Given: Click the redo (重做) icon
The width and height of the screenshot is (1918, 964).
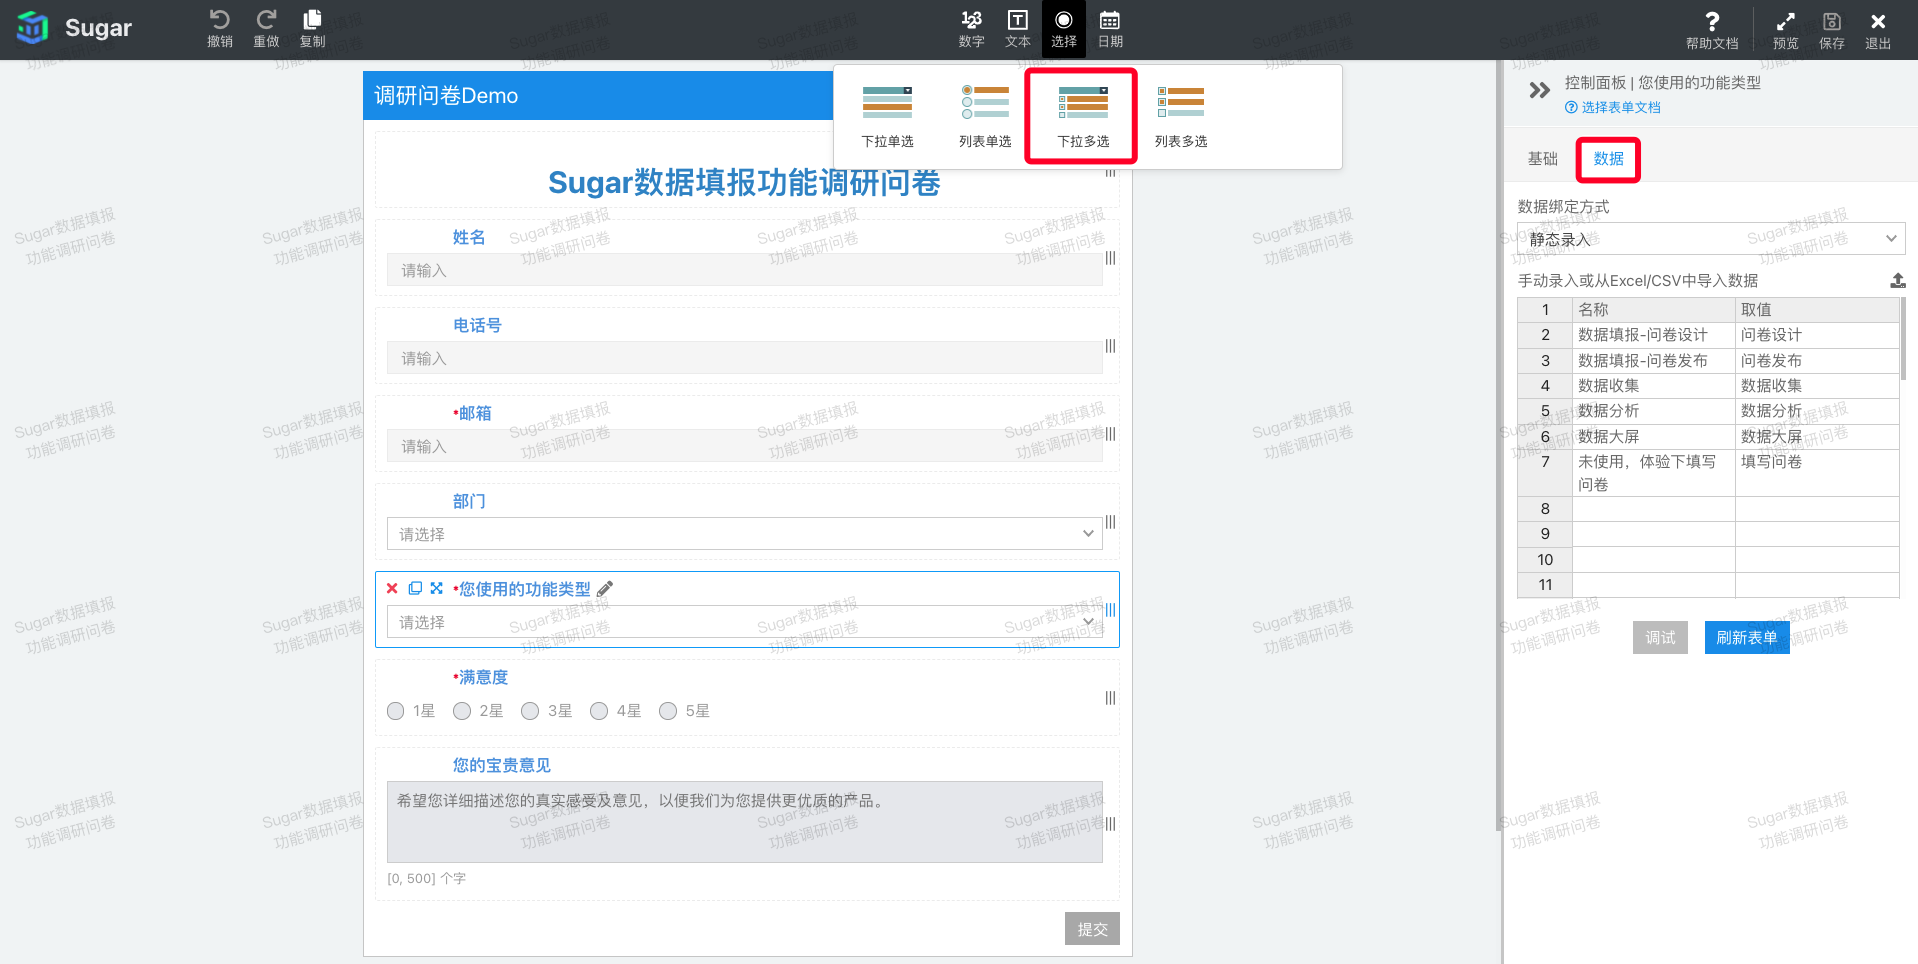Looking at the screenshot, I should [266, 20].
